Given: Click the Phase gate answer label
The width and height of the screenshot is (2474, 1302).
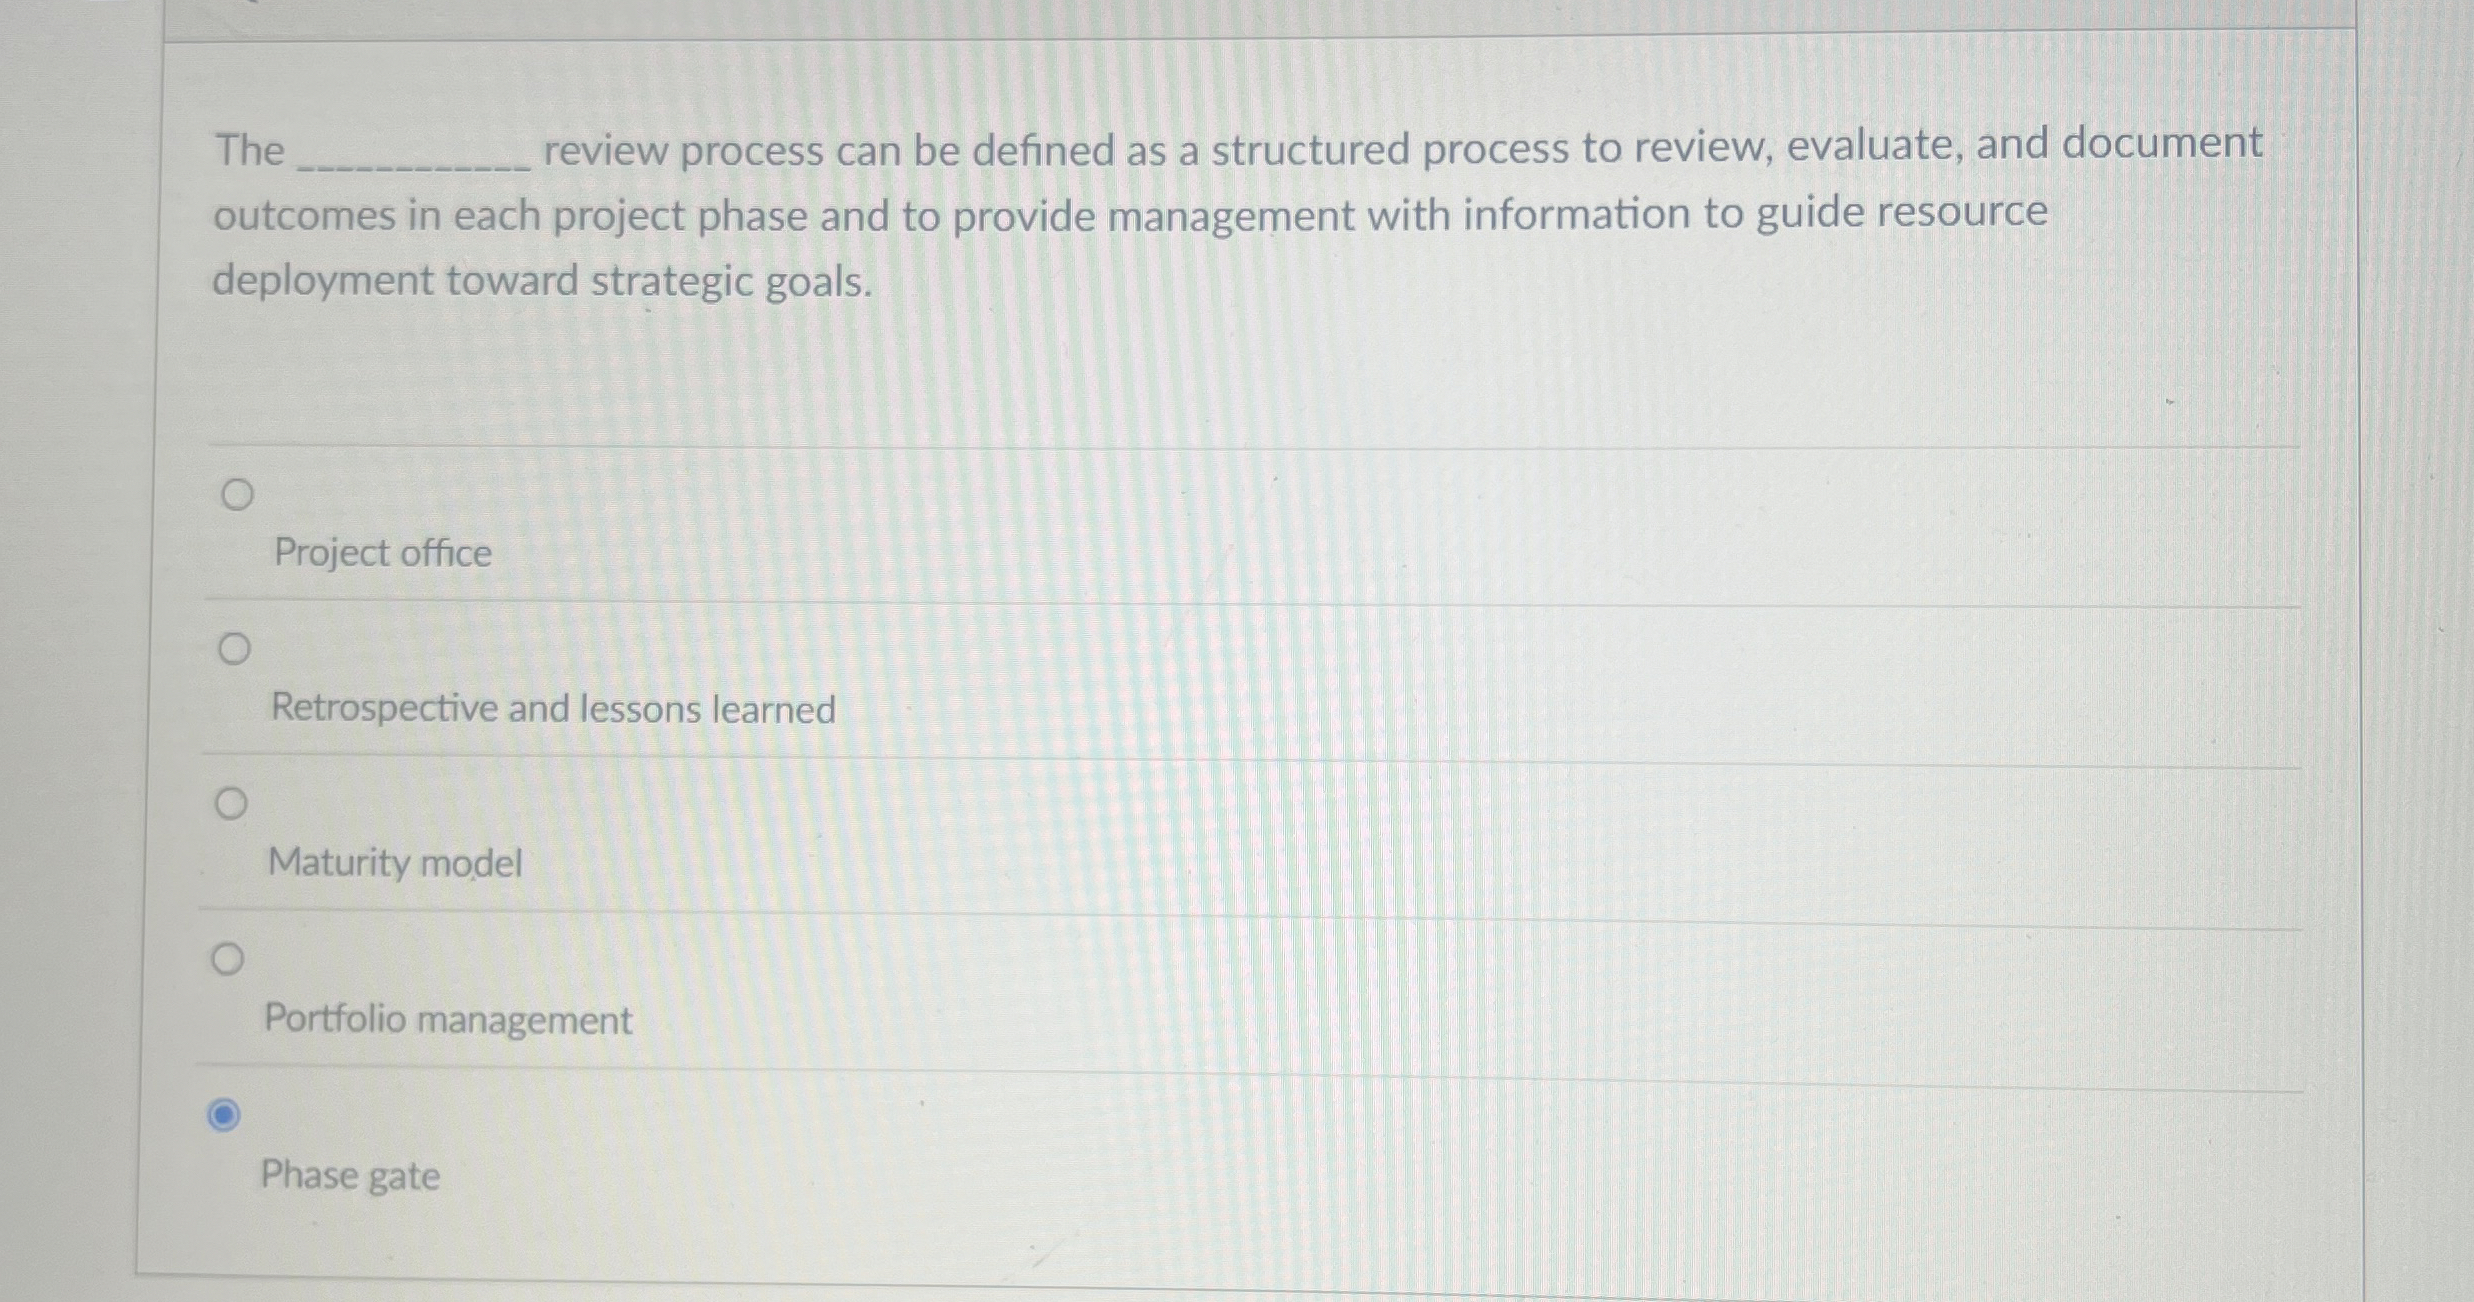Looking at the screenshot, I should point(349,1176).
